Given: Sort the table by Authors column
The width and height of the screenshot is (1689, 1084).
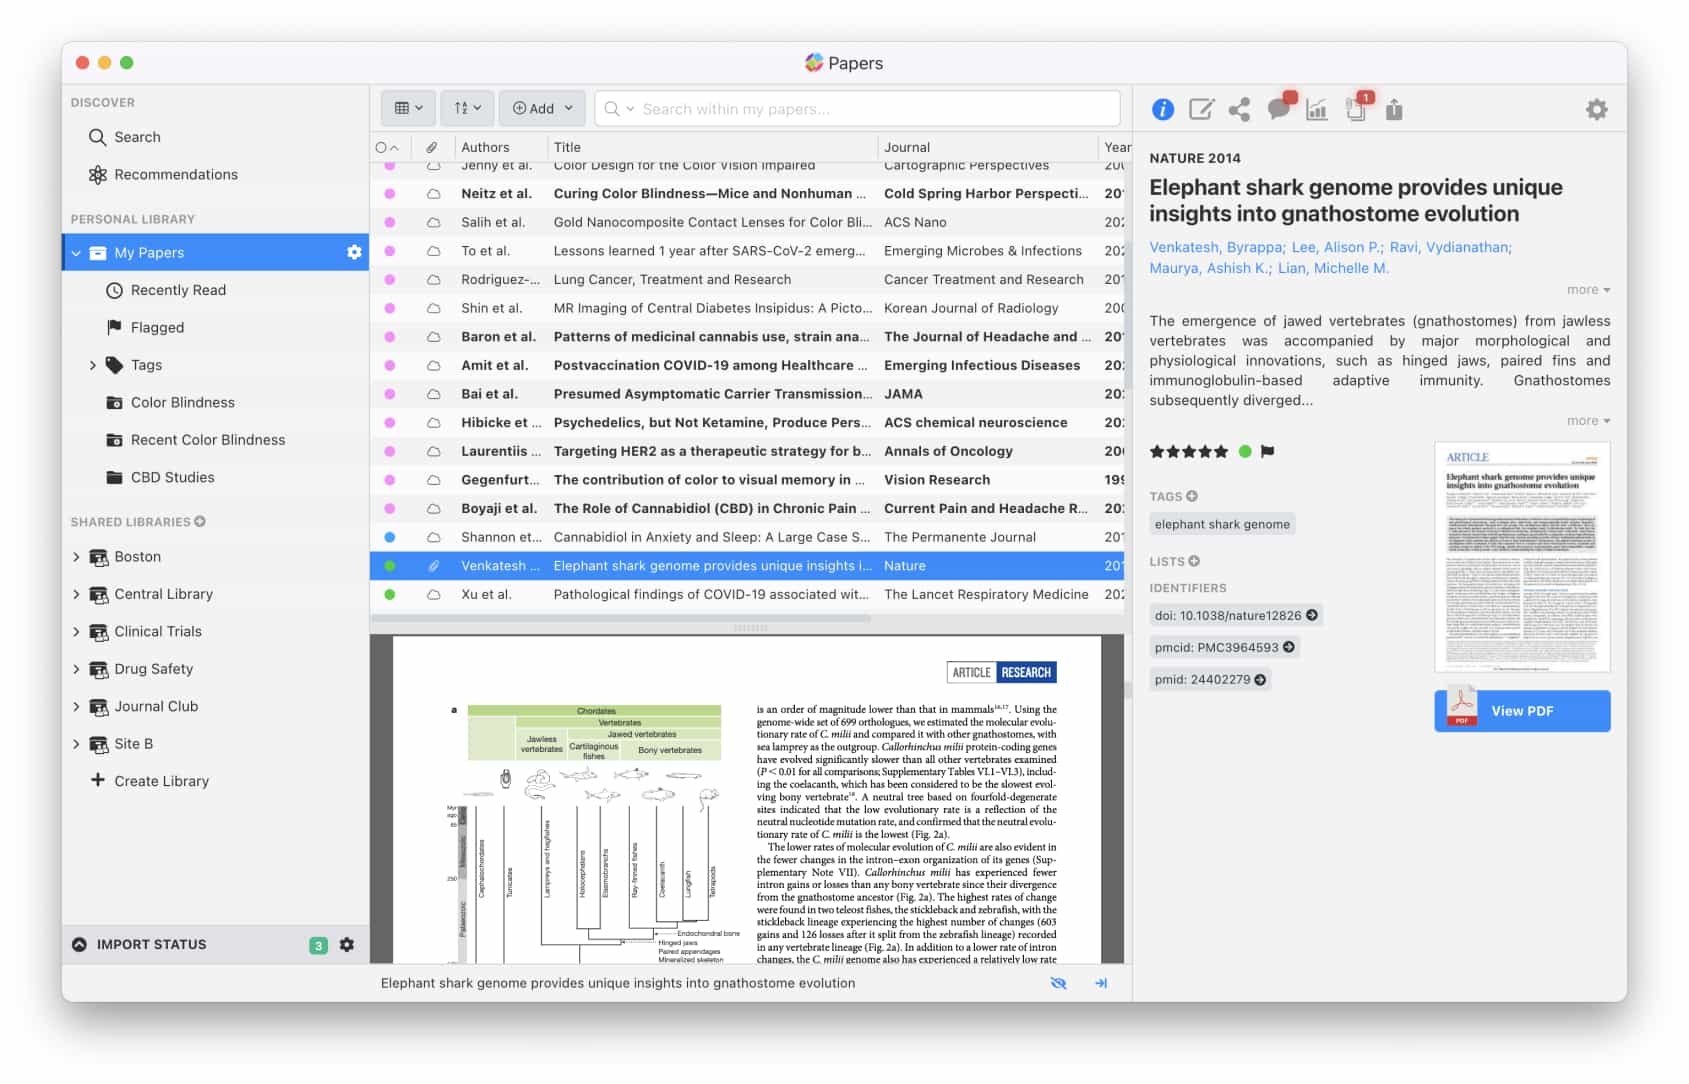Looking at the screenshot, I should point(485,147).
